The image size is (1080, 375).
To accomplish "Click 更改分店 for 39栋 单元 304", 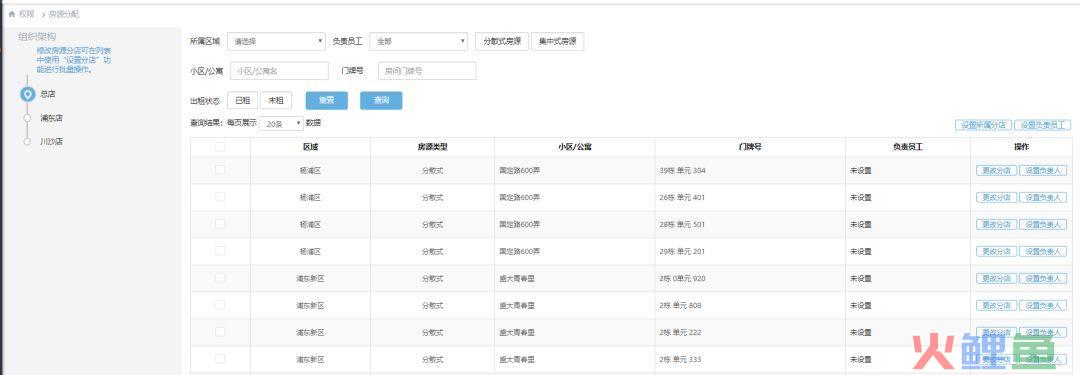I will coord(996,170).
